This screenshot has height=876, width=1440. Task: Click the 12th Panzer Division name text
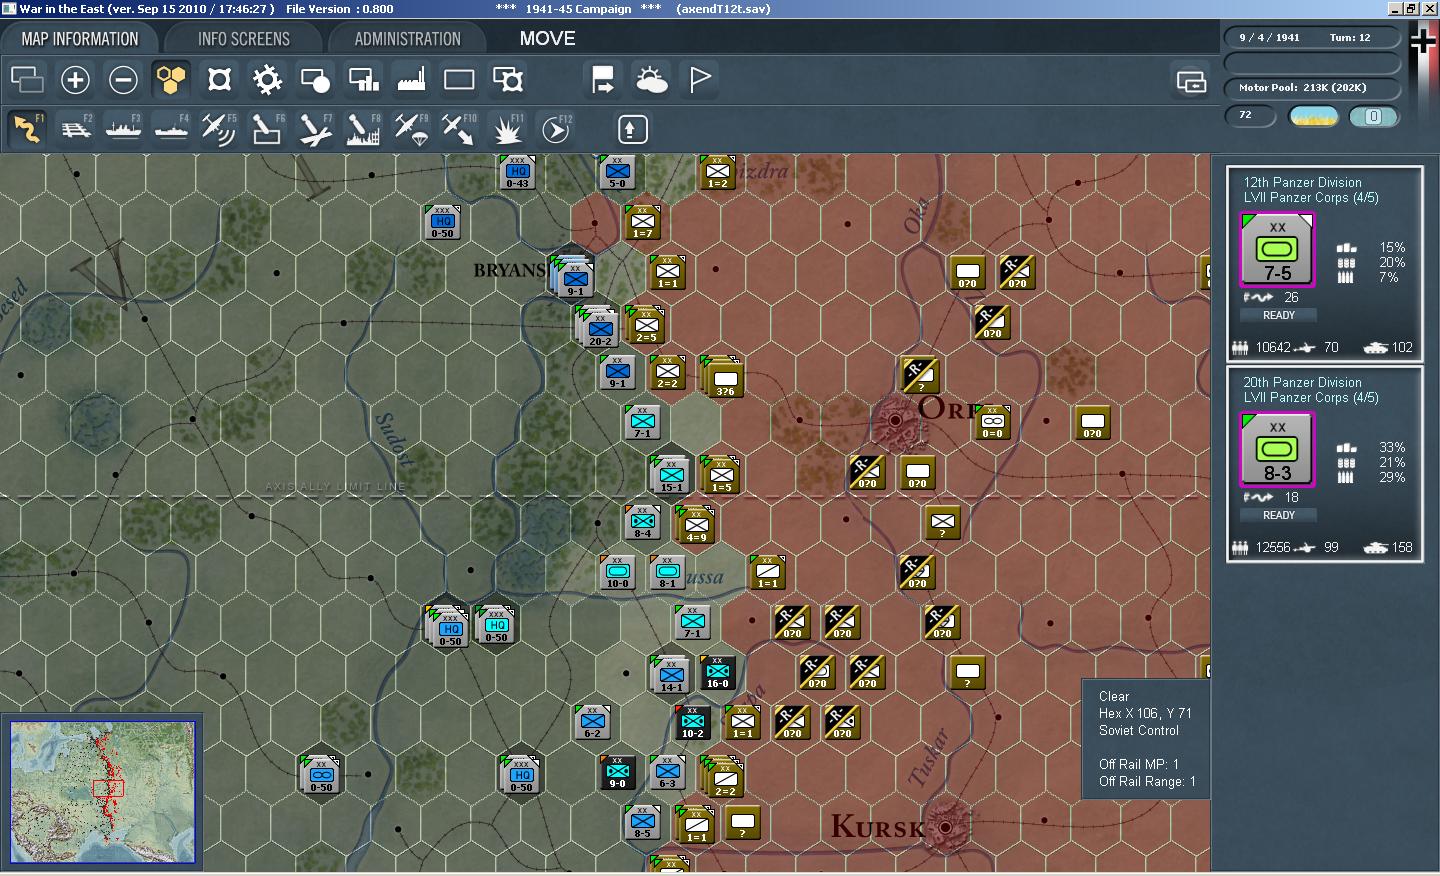coord(1302,182)
